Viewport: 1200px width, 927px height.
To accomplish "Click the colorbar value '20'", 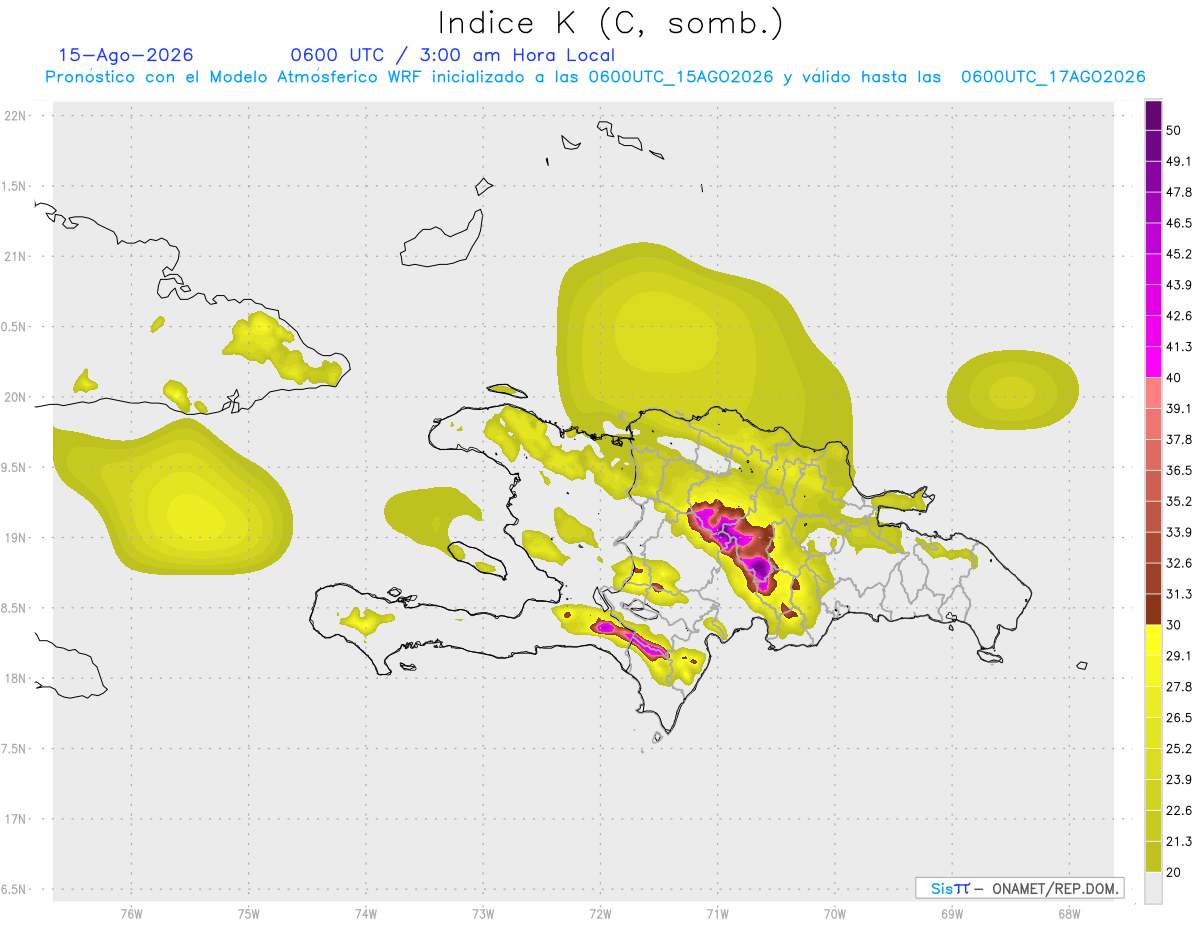I will tap(1174, 872).
